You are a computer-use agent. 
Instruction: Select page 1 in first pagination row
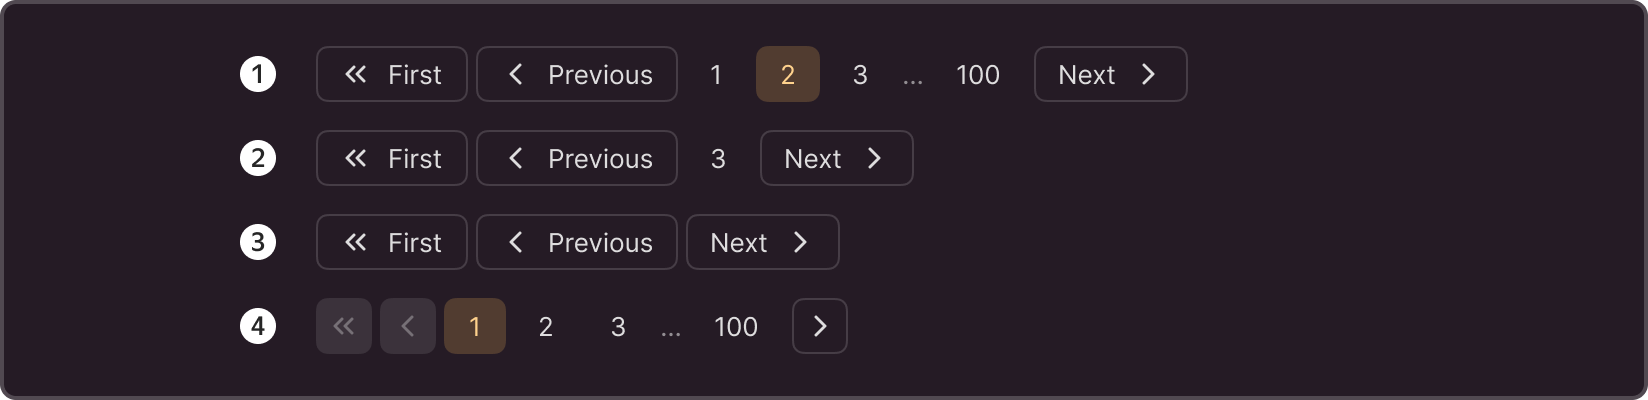pyautogui.click(x=716, y=74)
